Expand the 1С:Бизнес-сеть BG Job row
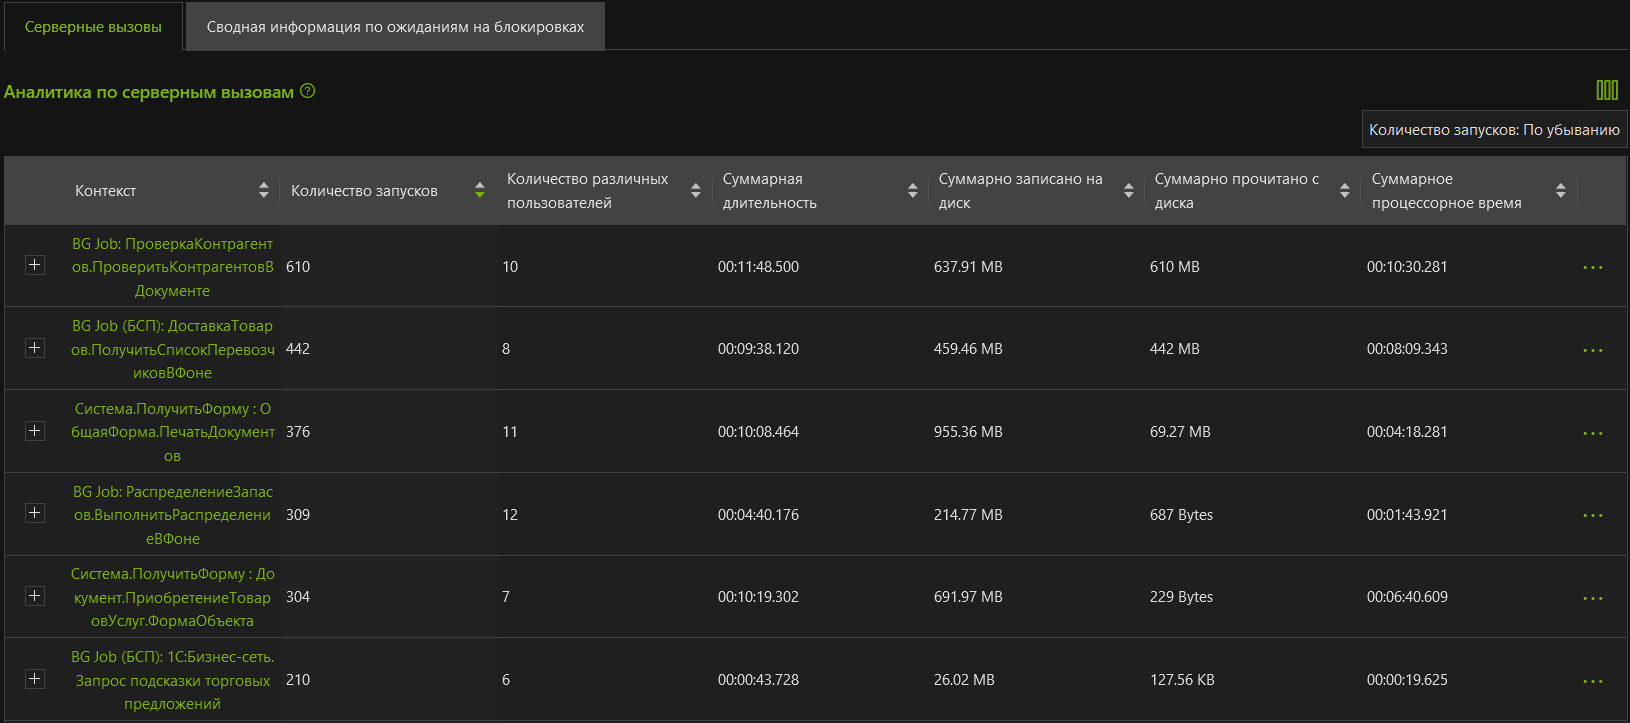 (x=35, y=679)
